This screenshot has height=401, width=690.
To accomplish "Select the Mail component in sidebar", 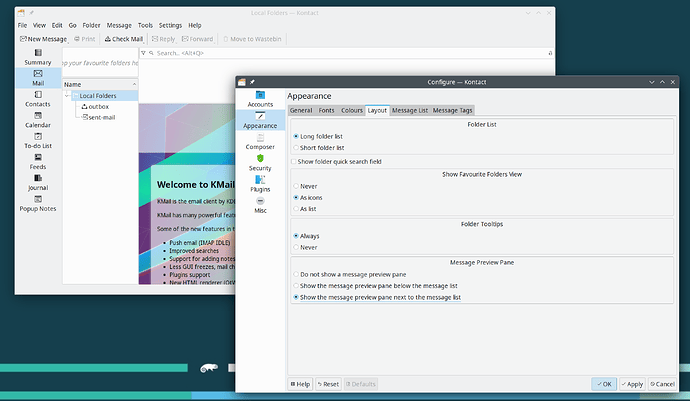I will (x=38, y=78).
